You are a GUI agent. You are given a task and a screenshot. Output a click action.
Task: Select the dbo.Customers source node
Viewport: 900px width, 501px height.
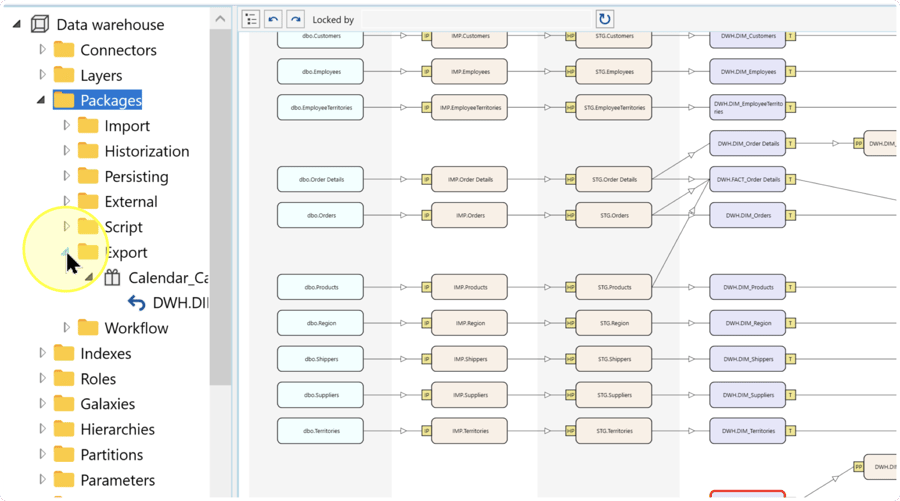pyautogui.click(x=320, y=37)
